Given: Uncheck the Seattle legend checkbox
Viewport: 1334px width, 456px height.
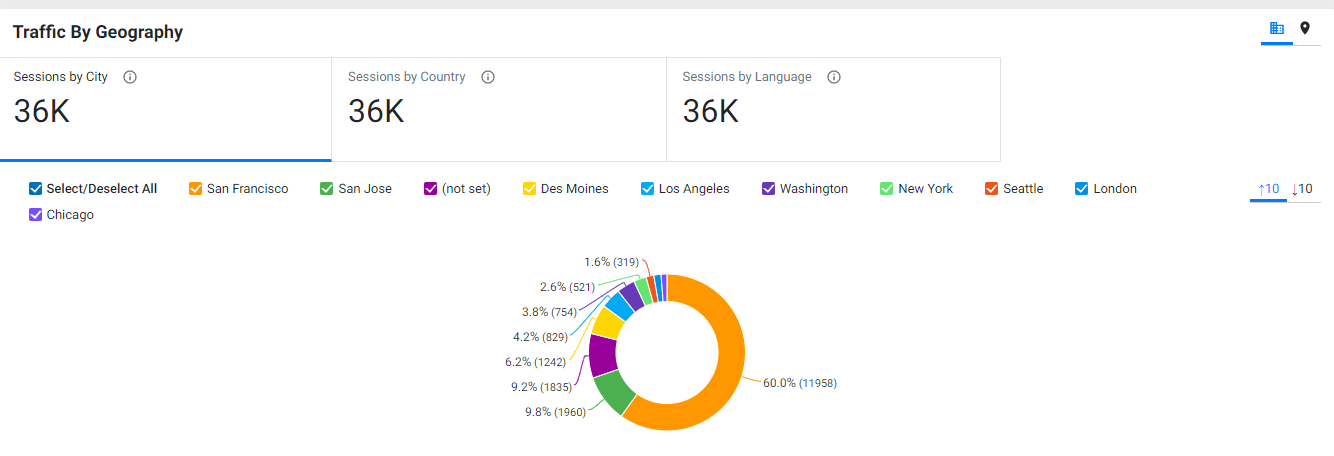Looking at the screenshot, I should (992, 189).
